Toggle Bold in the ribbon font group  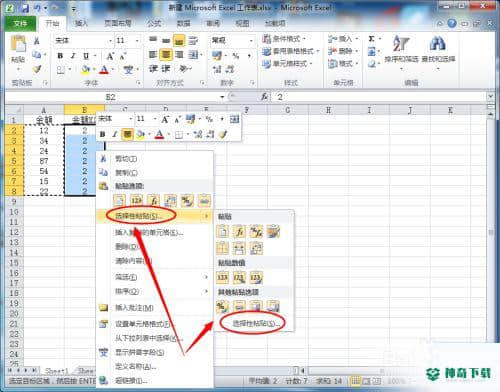point(60,56)
